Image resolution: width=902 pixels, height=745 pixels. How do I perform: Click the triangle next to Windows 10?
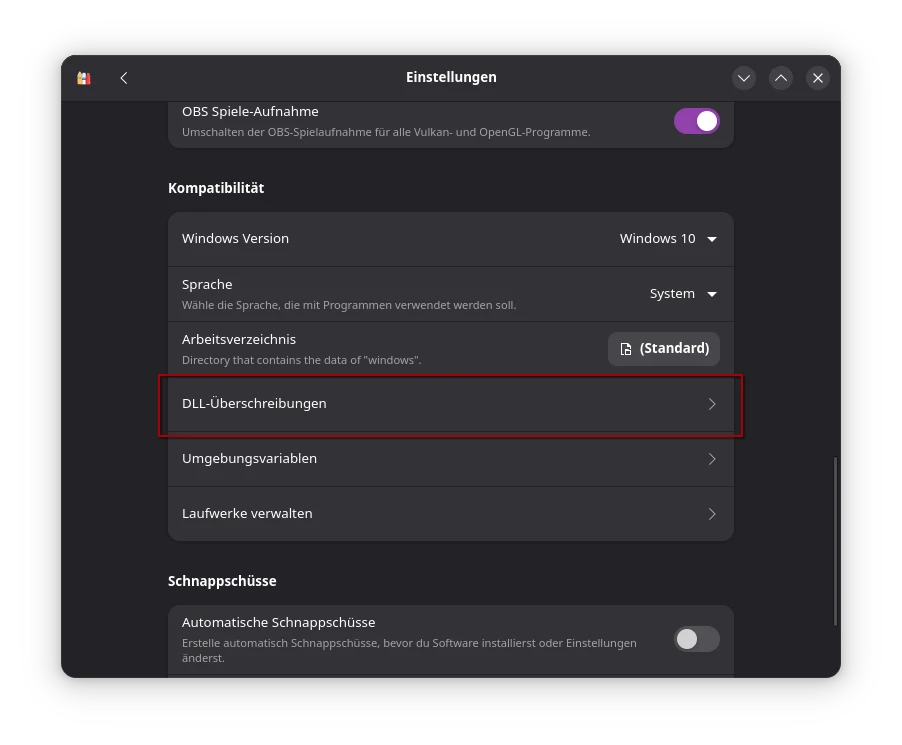712,239
